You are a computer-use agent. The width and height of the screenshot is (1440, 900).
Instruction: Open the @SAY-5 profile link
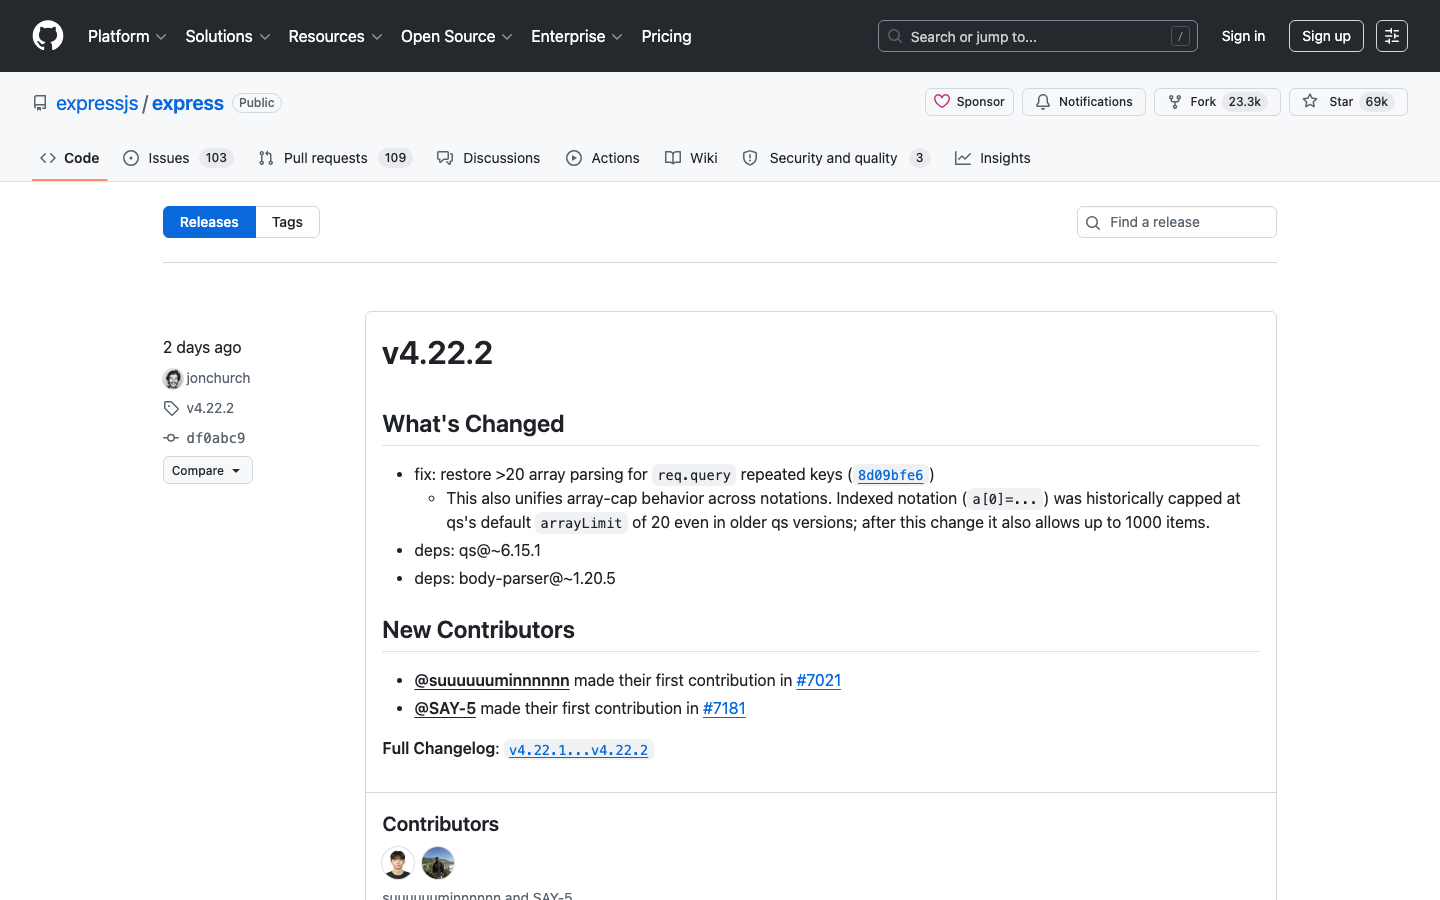click(x=445, y=708)
